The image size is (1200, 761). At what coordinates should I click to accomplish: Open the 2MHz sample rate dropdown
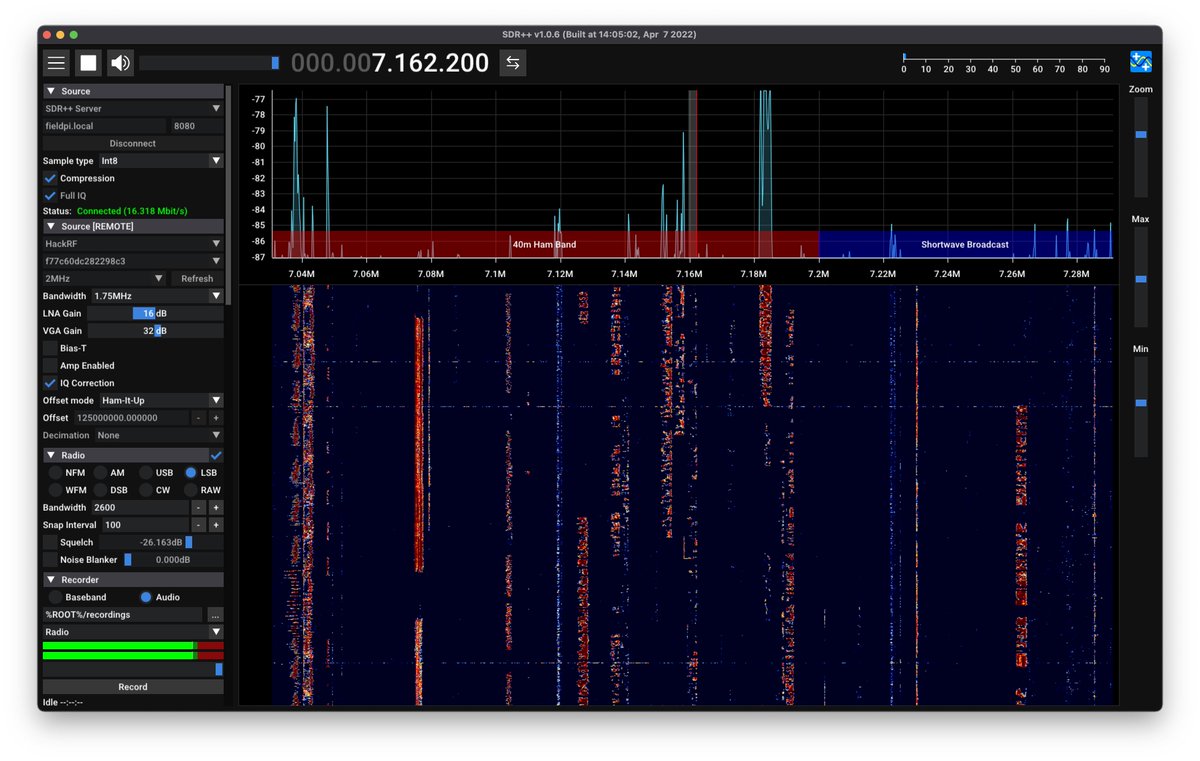point(104,278)
